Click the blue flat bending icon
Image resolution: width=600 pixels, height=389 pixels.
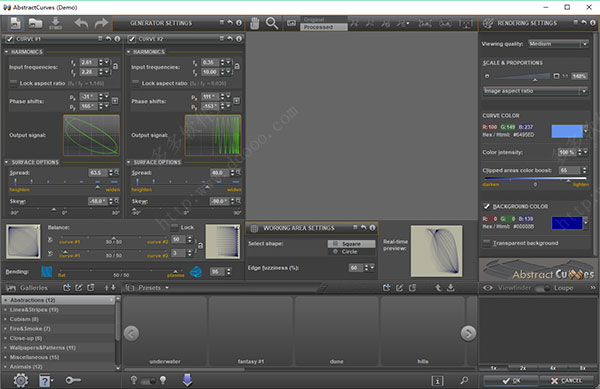coord(47,272)
